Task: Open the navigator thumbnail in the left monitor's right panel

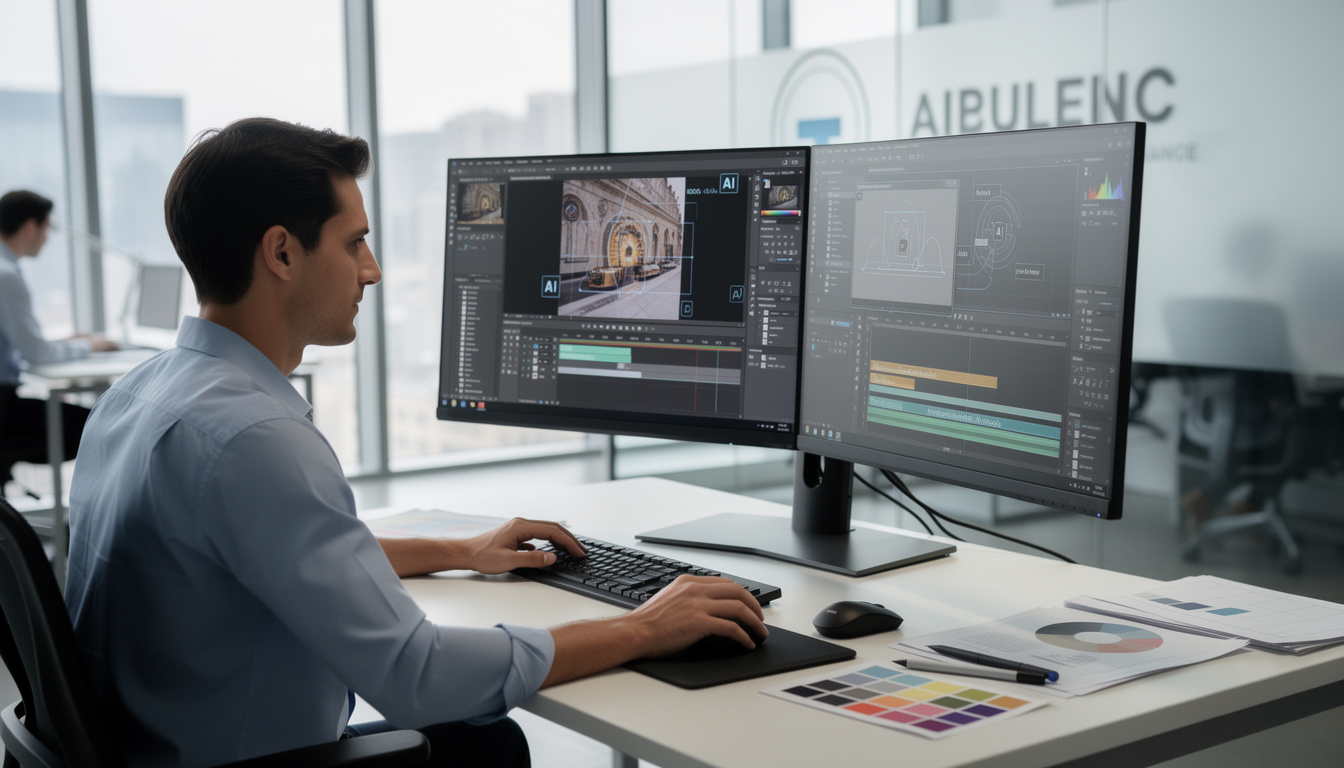Action: [x=783, y=197]
